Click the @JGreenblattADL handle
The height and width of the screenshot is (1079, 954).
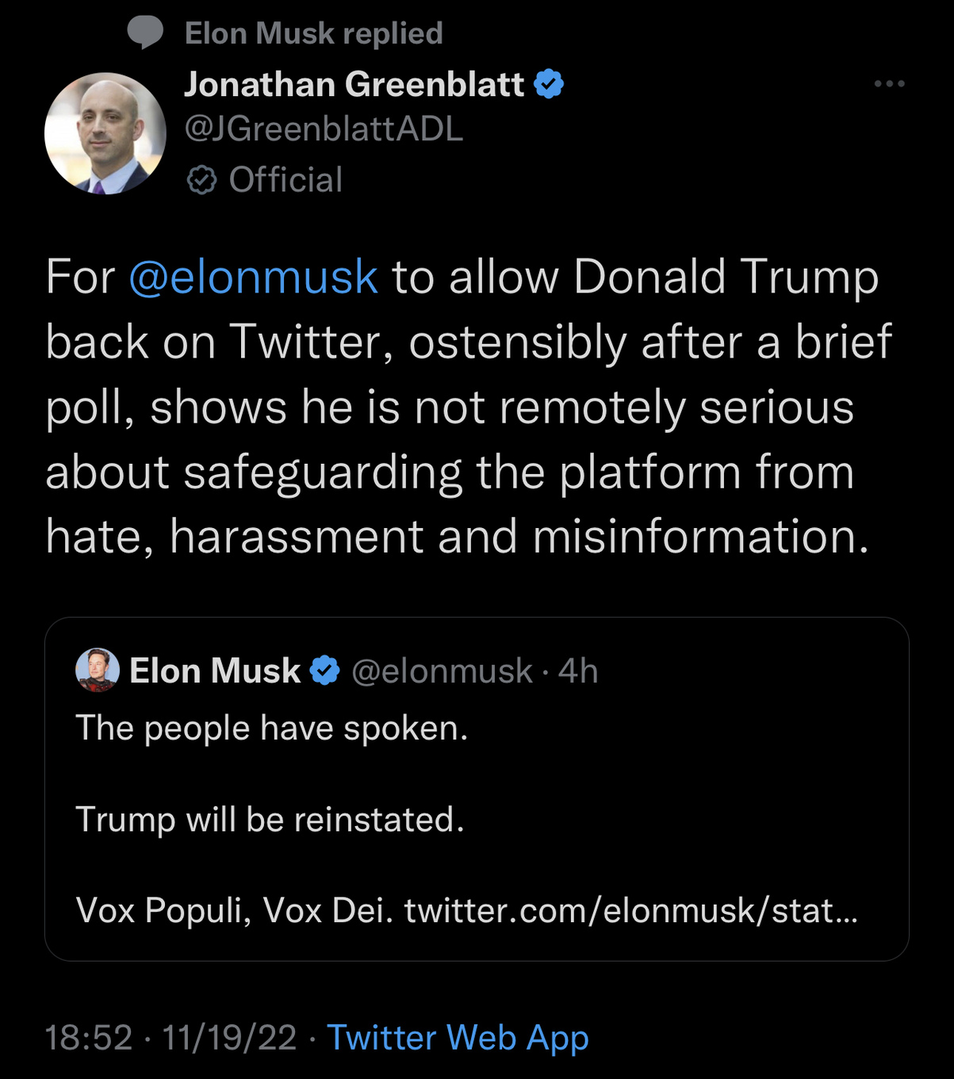click(x=323, y=130)
